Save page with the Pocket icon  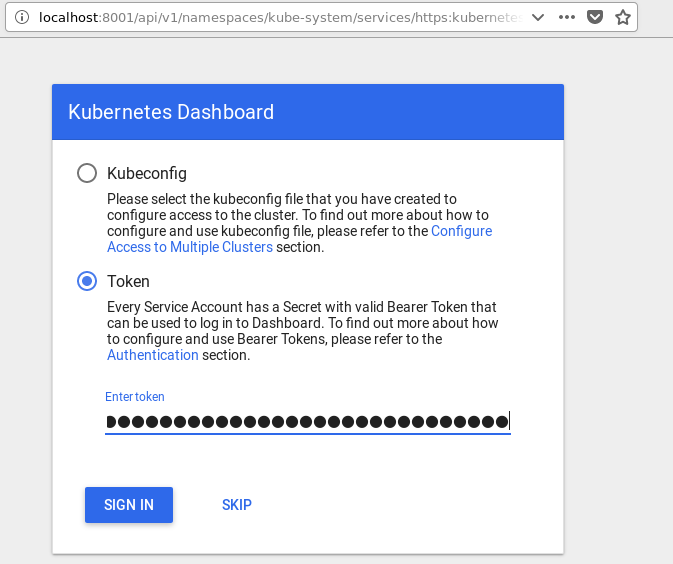(594, 18)
